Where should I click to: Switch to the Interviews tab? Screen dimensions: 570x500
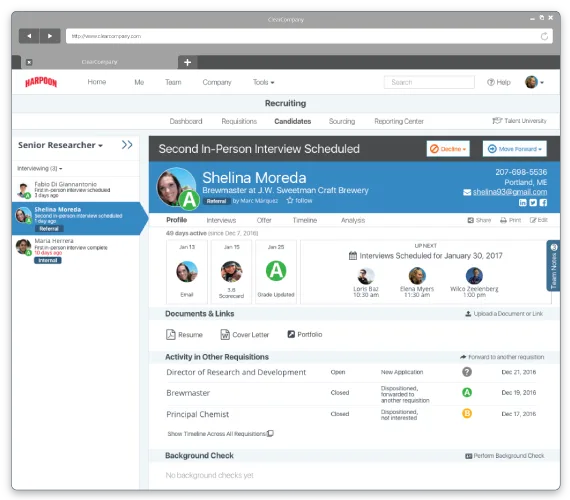pos(221,220)
